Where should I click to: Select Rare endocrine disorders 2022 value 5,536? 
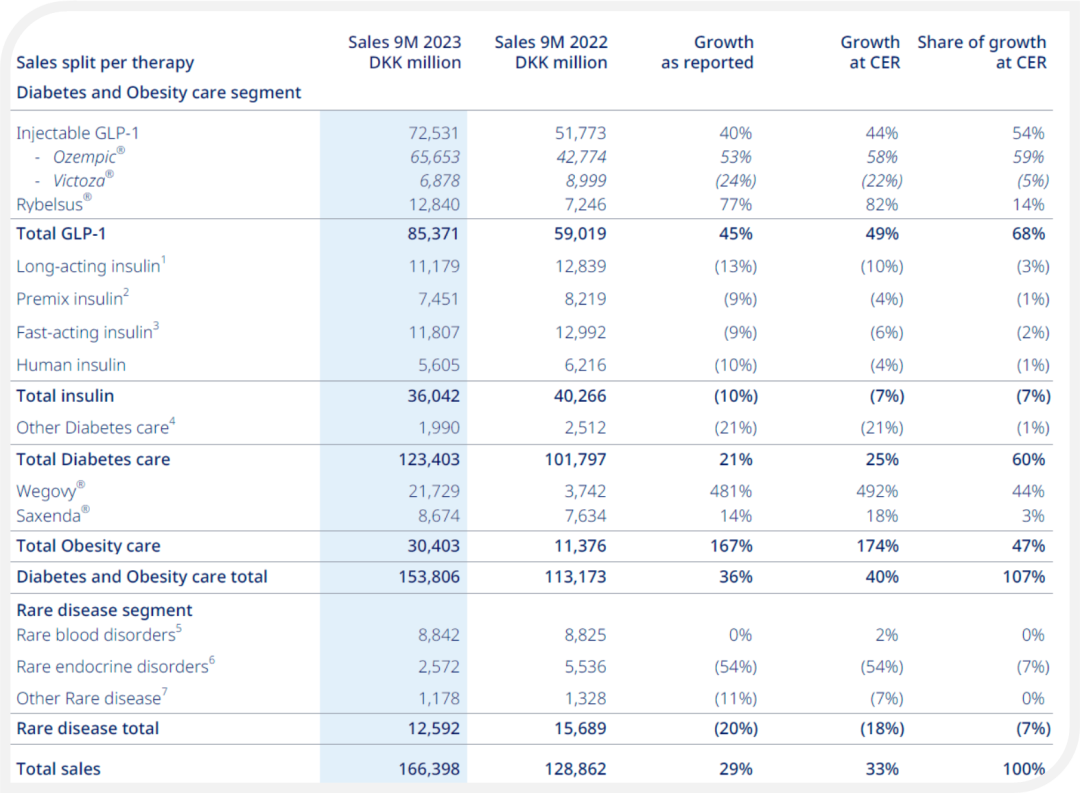pos(585,666)
